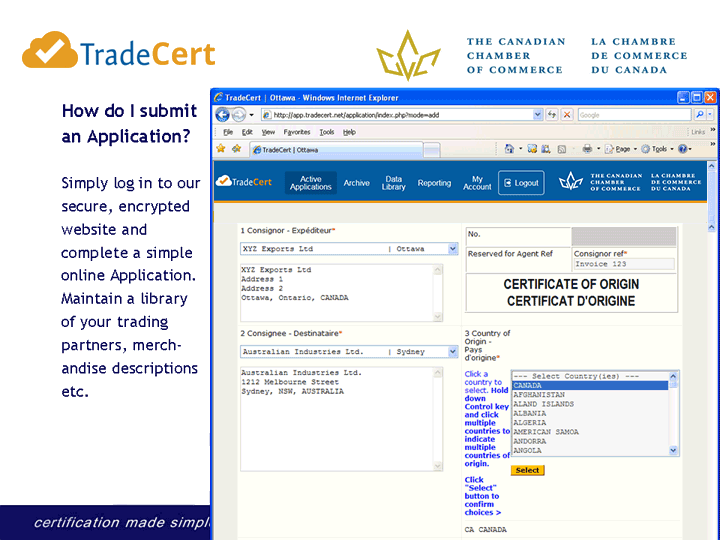Select AFGHANISTAN in the country list
The image size is (720, 540).
590,394
